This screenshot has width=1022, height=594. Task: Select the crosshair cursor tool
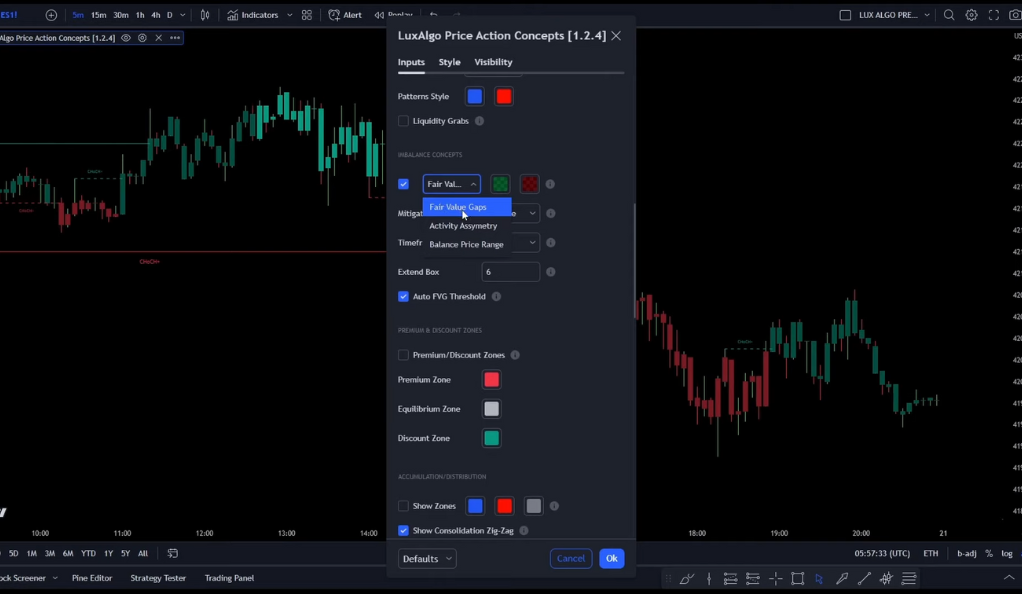click(775, 578)
